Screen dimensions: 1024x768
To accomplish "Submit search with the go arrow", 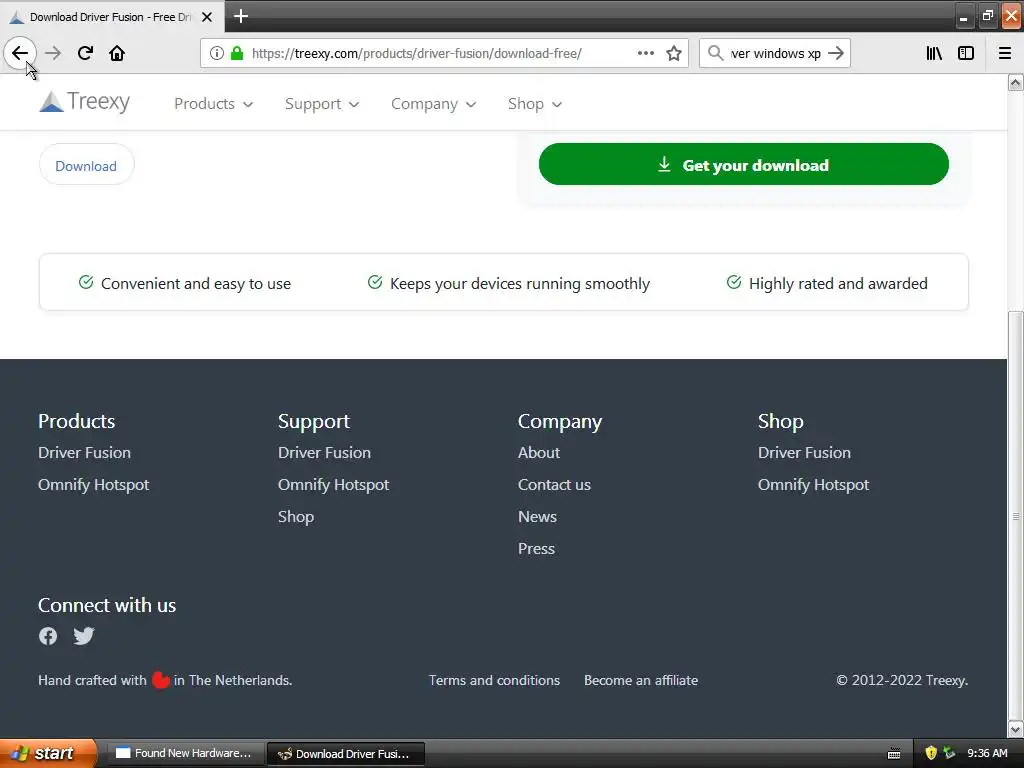I will tap(836, 53).
